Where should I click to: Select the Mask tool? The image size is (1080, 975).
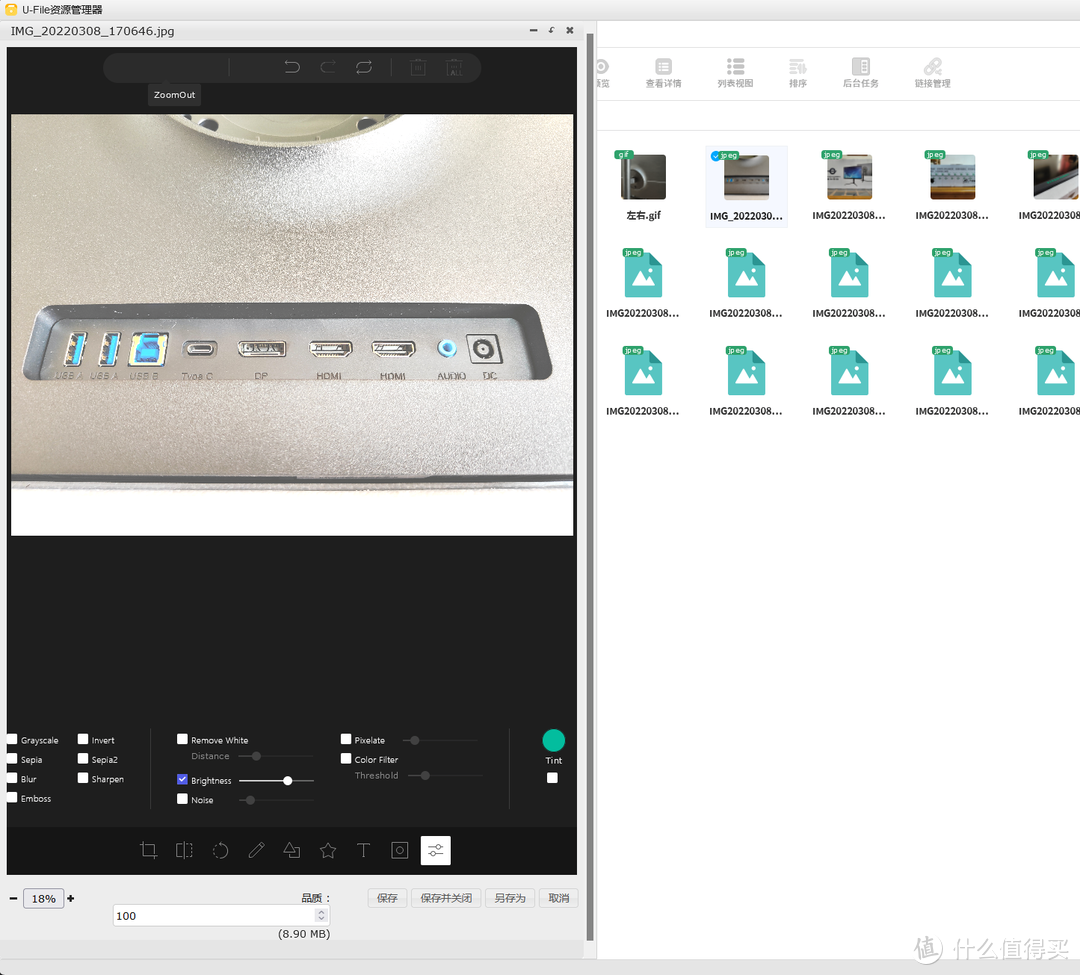(399, 850)
